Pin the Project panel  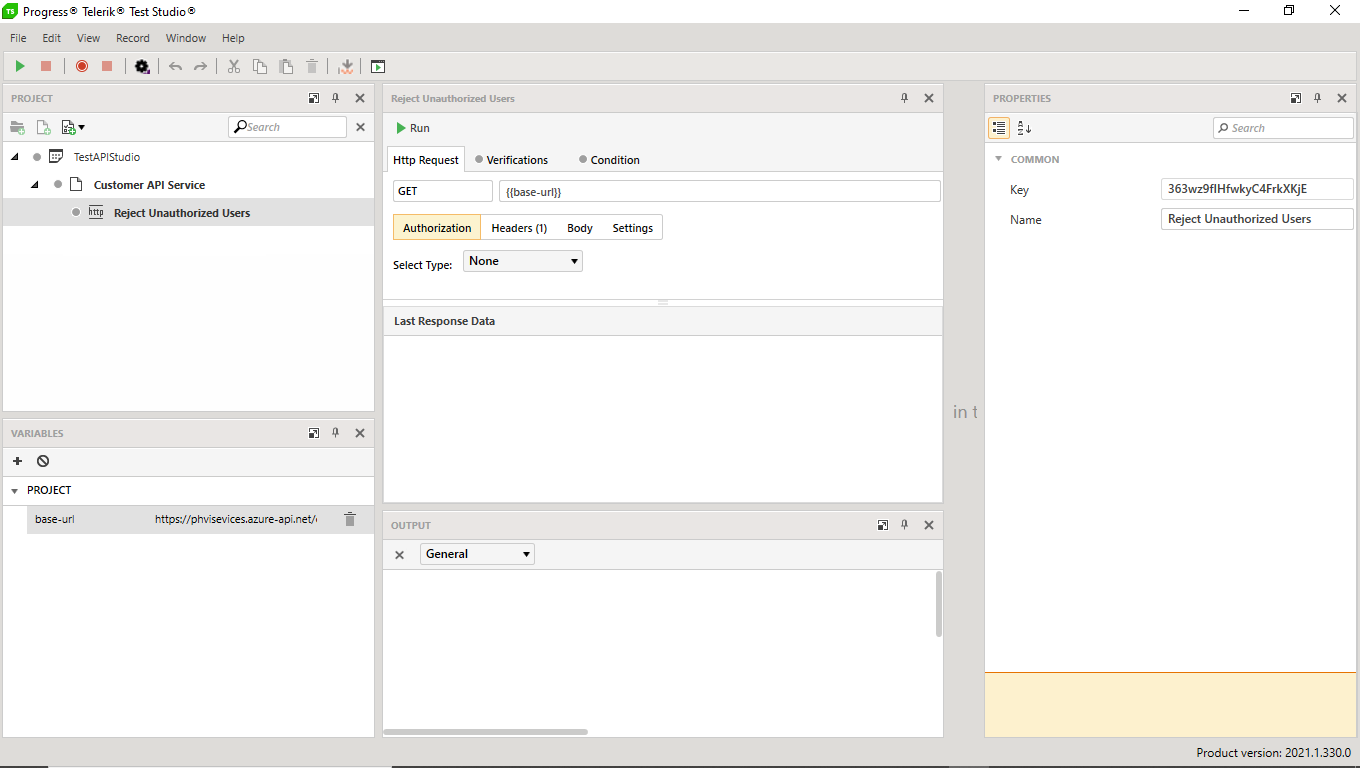(x=336, y=98)
